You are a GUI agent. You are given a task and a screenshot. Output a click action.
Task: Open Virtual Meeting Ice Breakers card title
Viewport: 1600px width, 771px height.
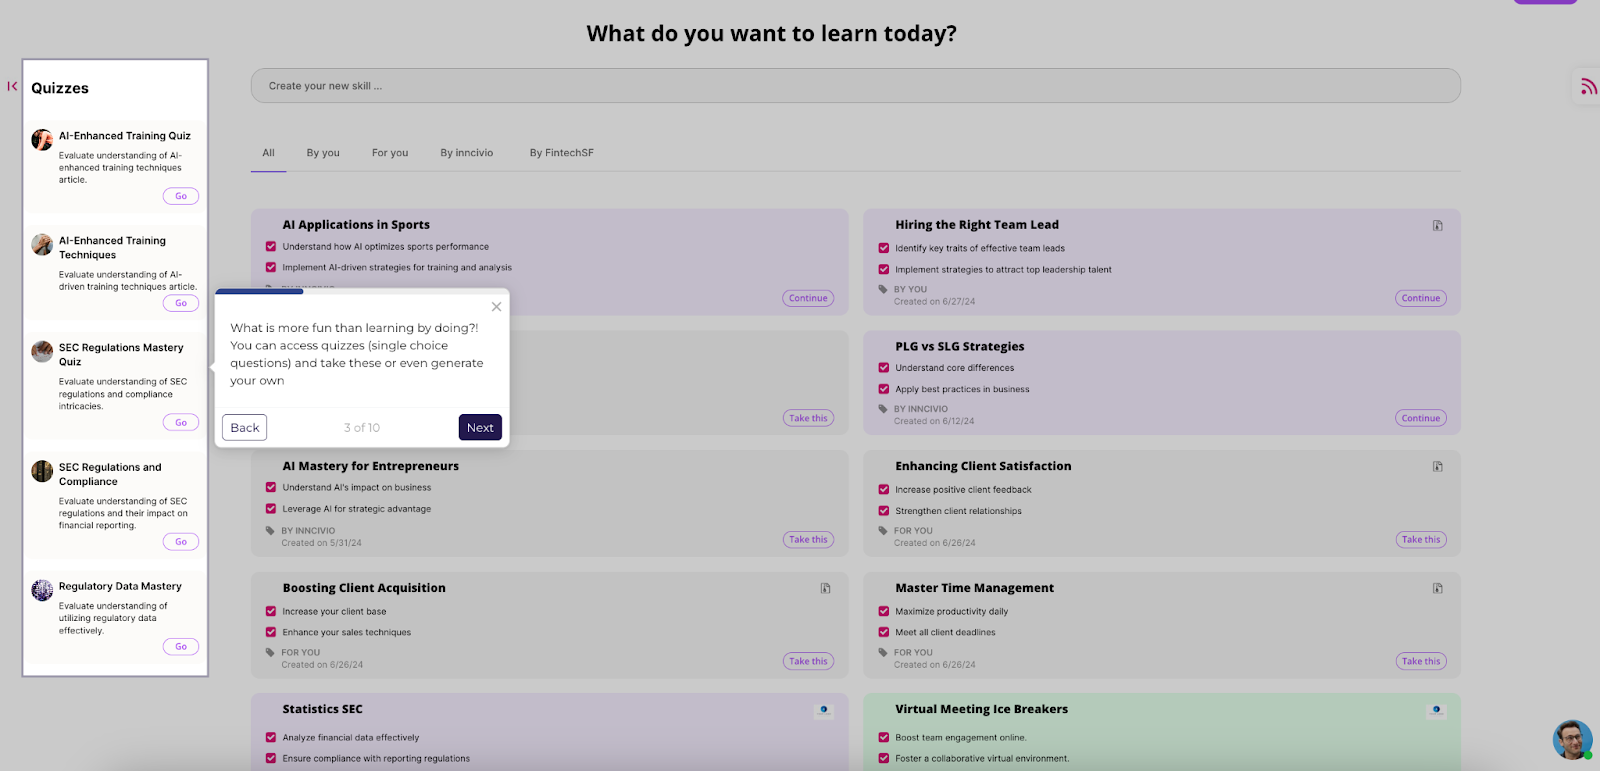(x=981, y=709)
